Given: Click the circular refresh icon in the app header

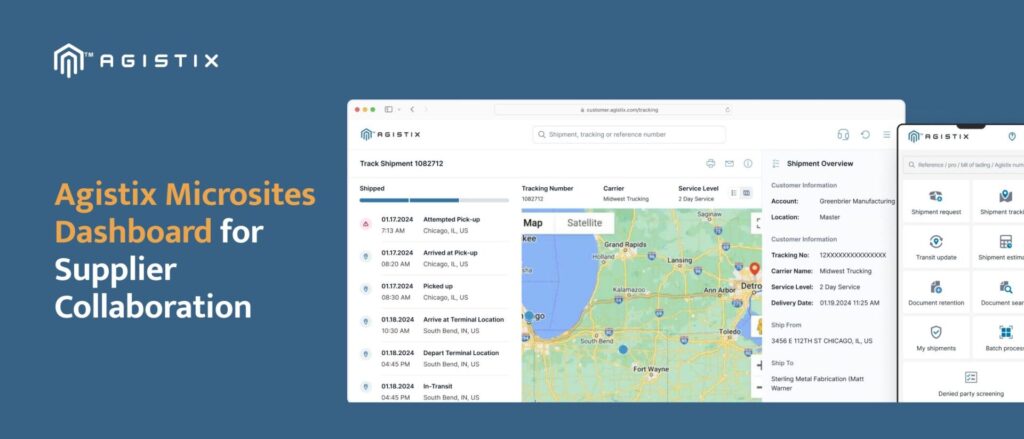Looking at the screenshot, I should coord(865,135).
